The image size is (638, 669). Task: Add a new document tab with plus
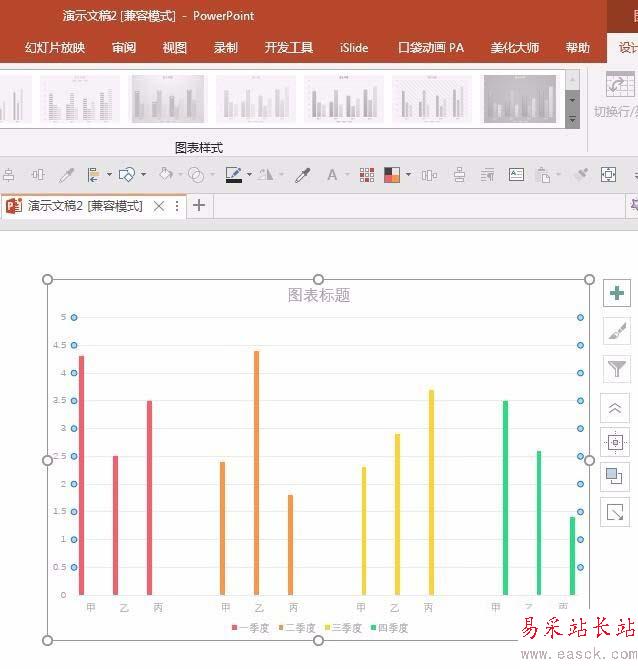point(199,206)
